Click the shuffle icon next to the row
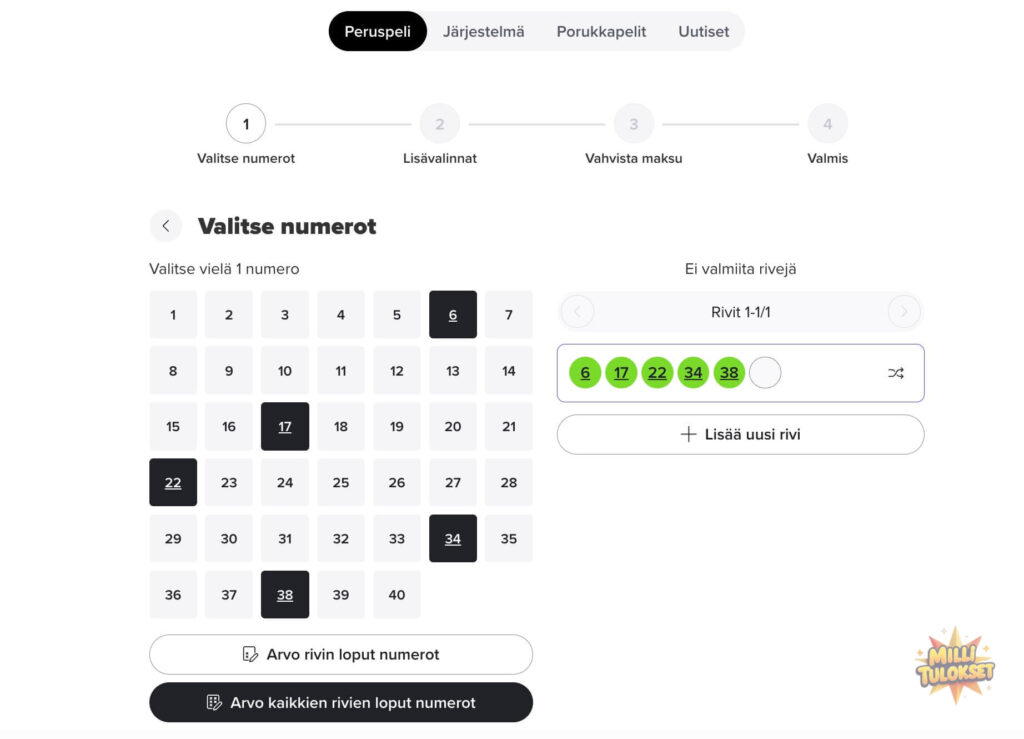Viewport: 1024px width, 739px height. point(895,372)
